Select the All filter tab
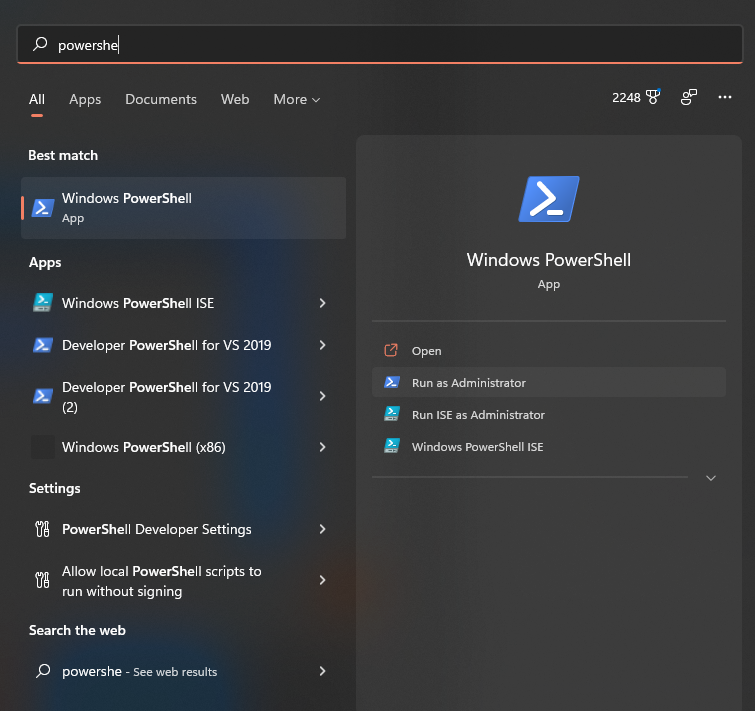This screenshot has width=755, height=711. tap(37, 99)
